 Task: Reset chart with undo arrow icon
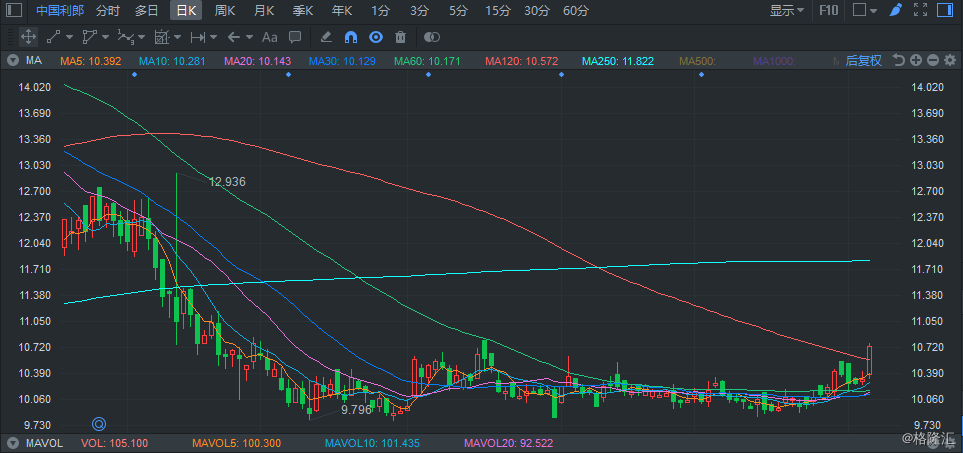pyautogui.click(x=899, y=60)
